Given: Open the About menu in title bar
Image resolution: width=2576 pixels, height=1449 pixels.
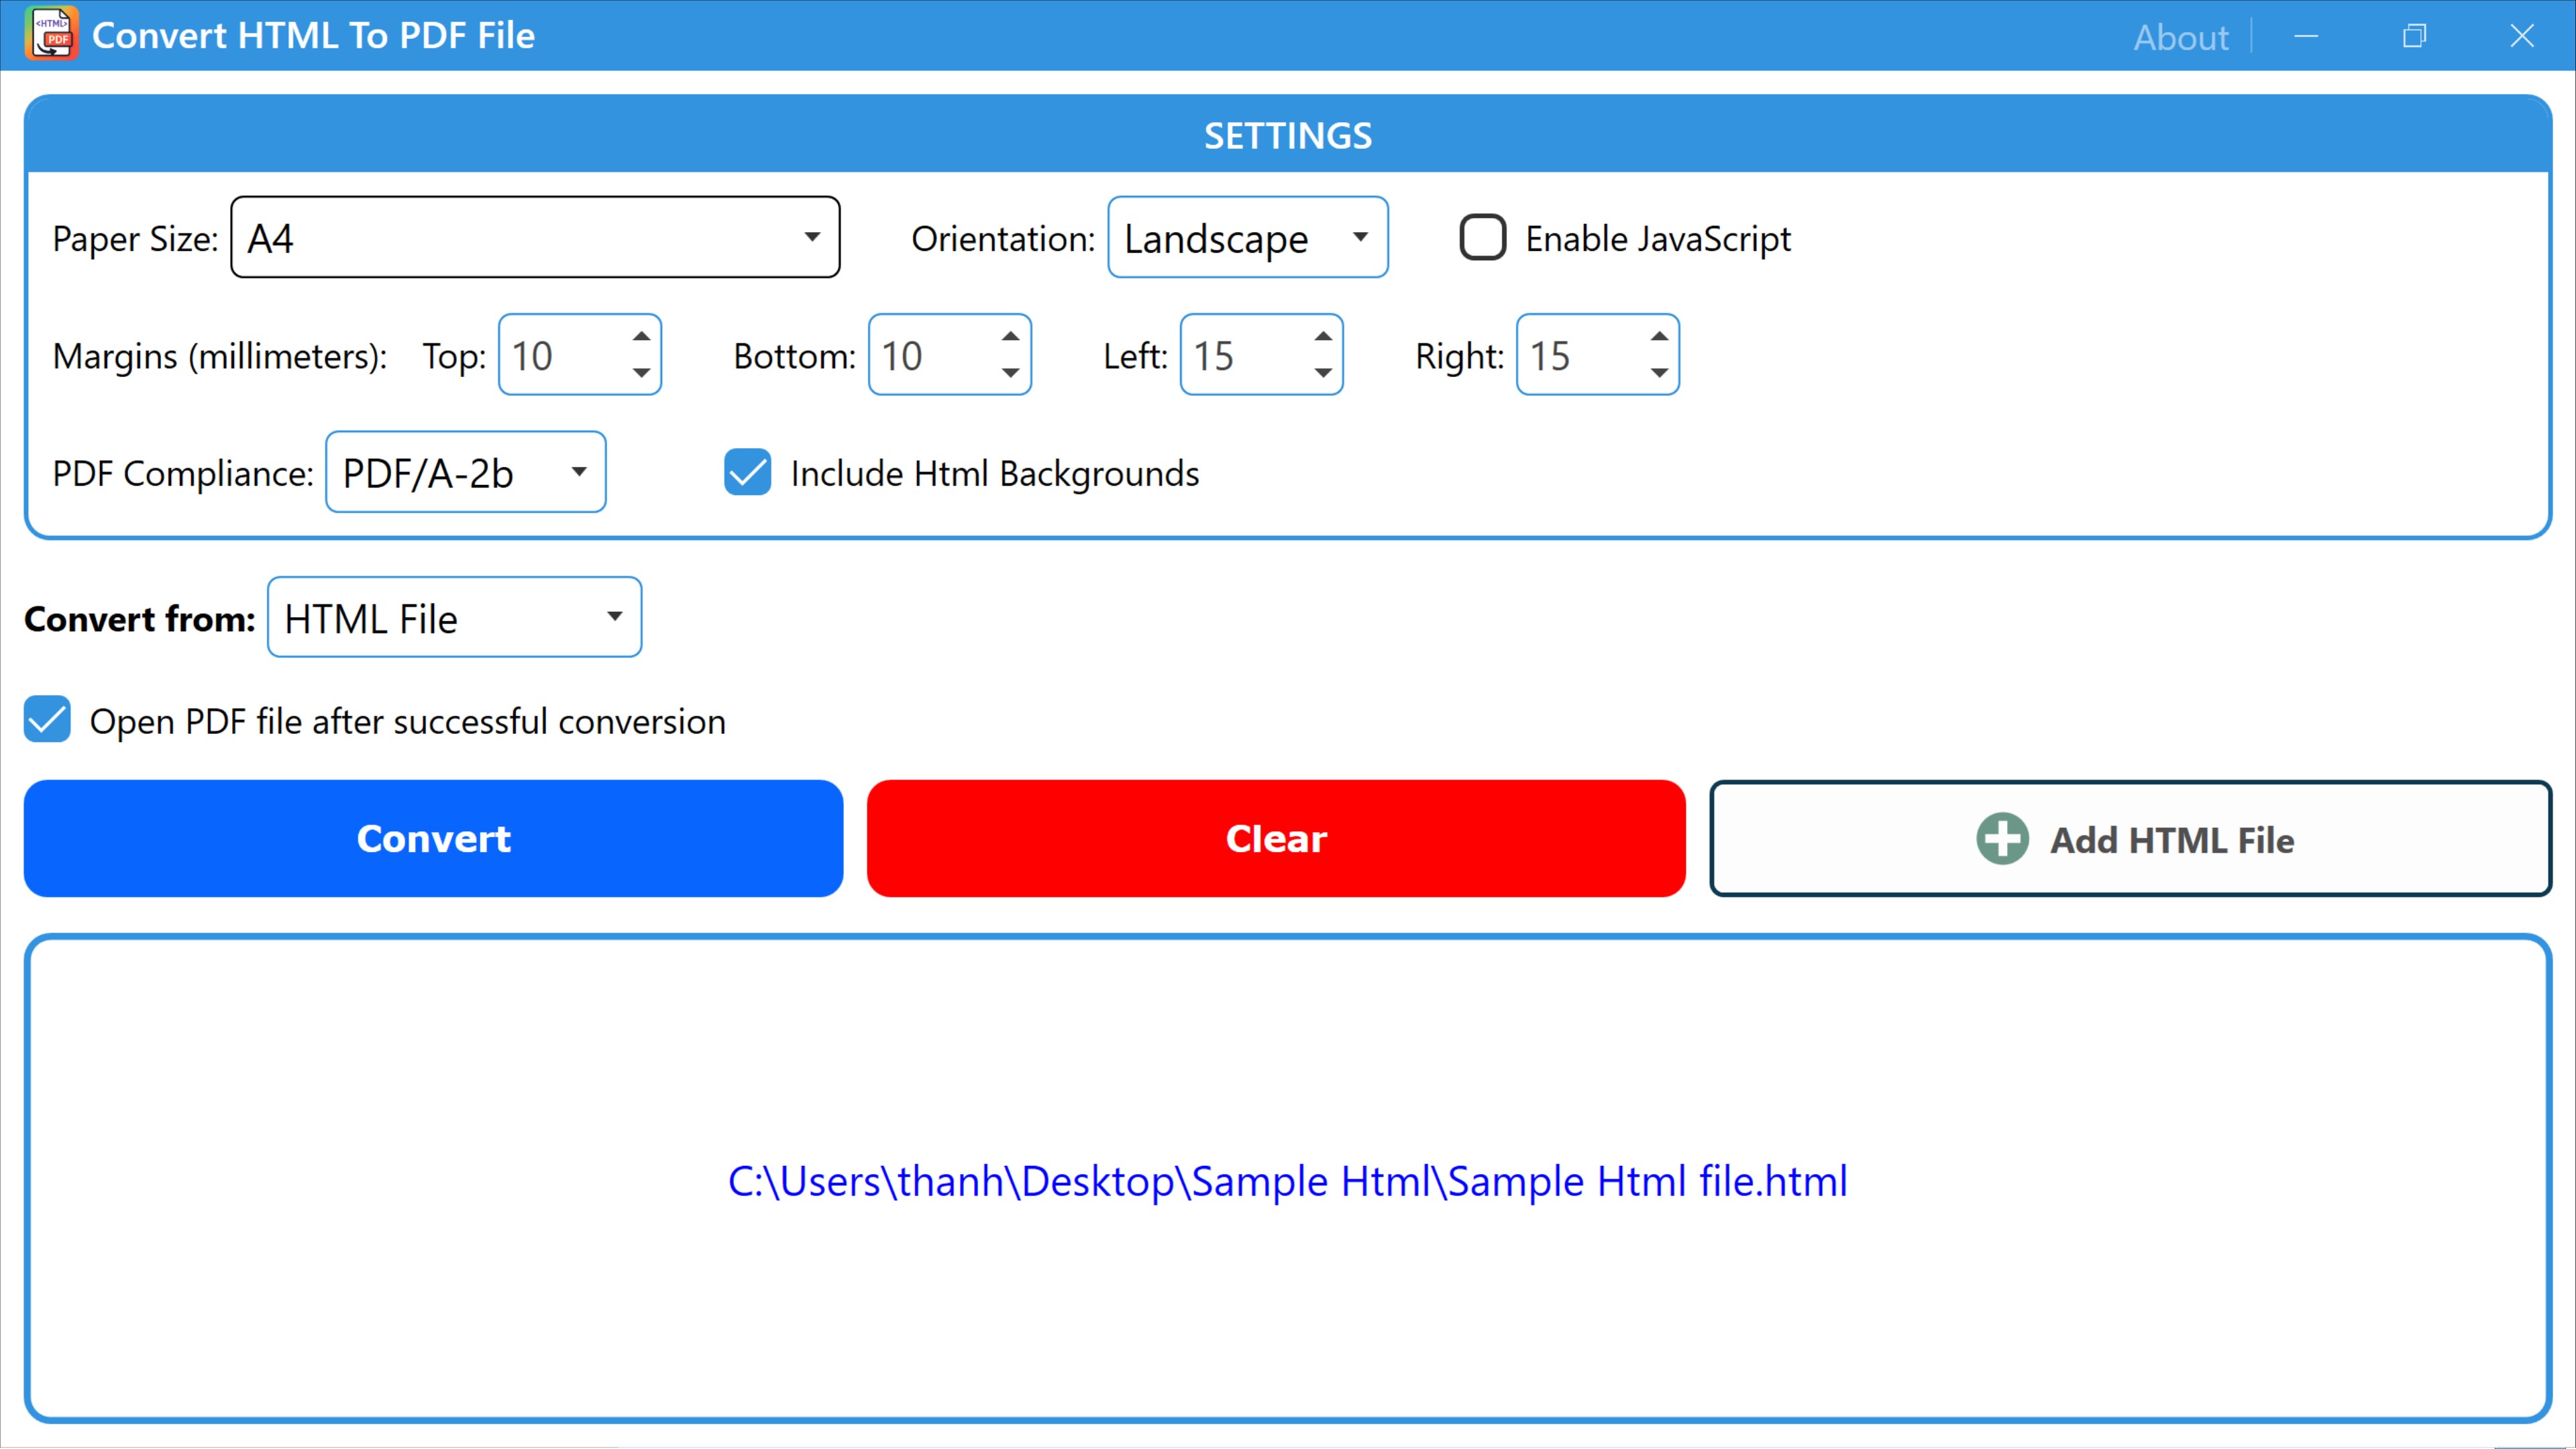Looking at the screenshot, I should tap(2180, 37).
